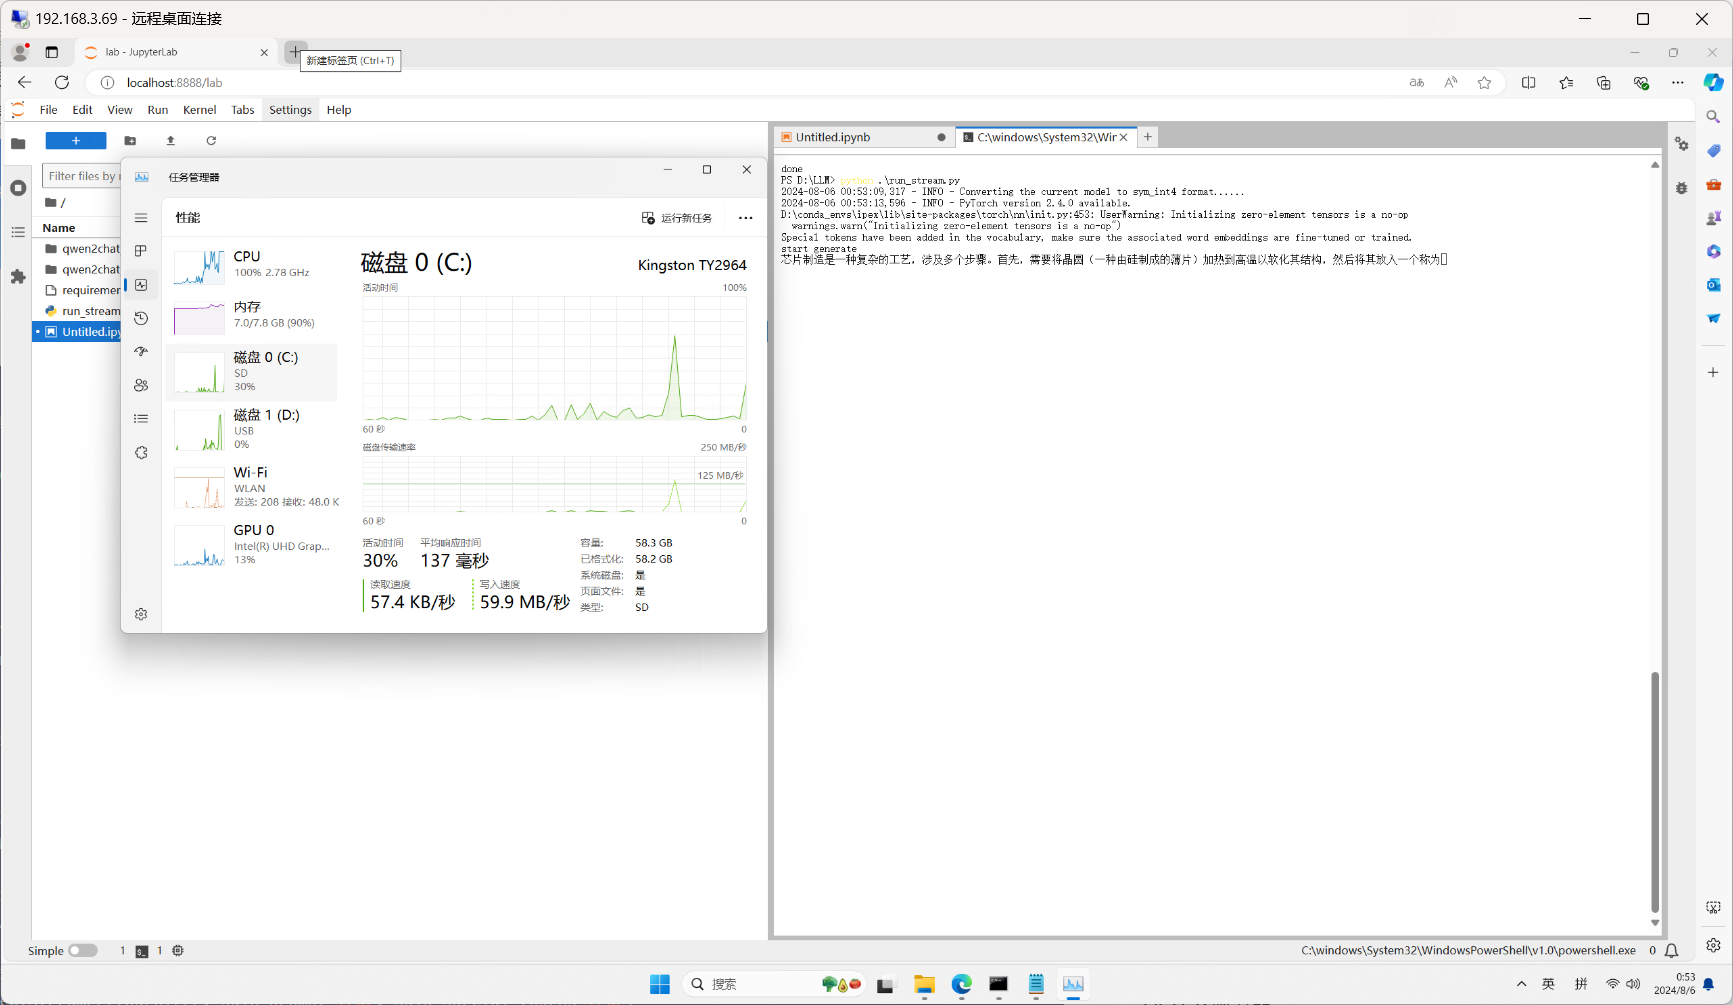Click the Upload Files icon
Screen dimensions: 1733x1005
point(171,141)
